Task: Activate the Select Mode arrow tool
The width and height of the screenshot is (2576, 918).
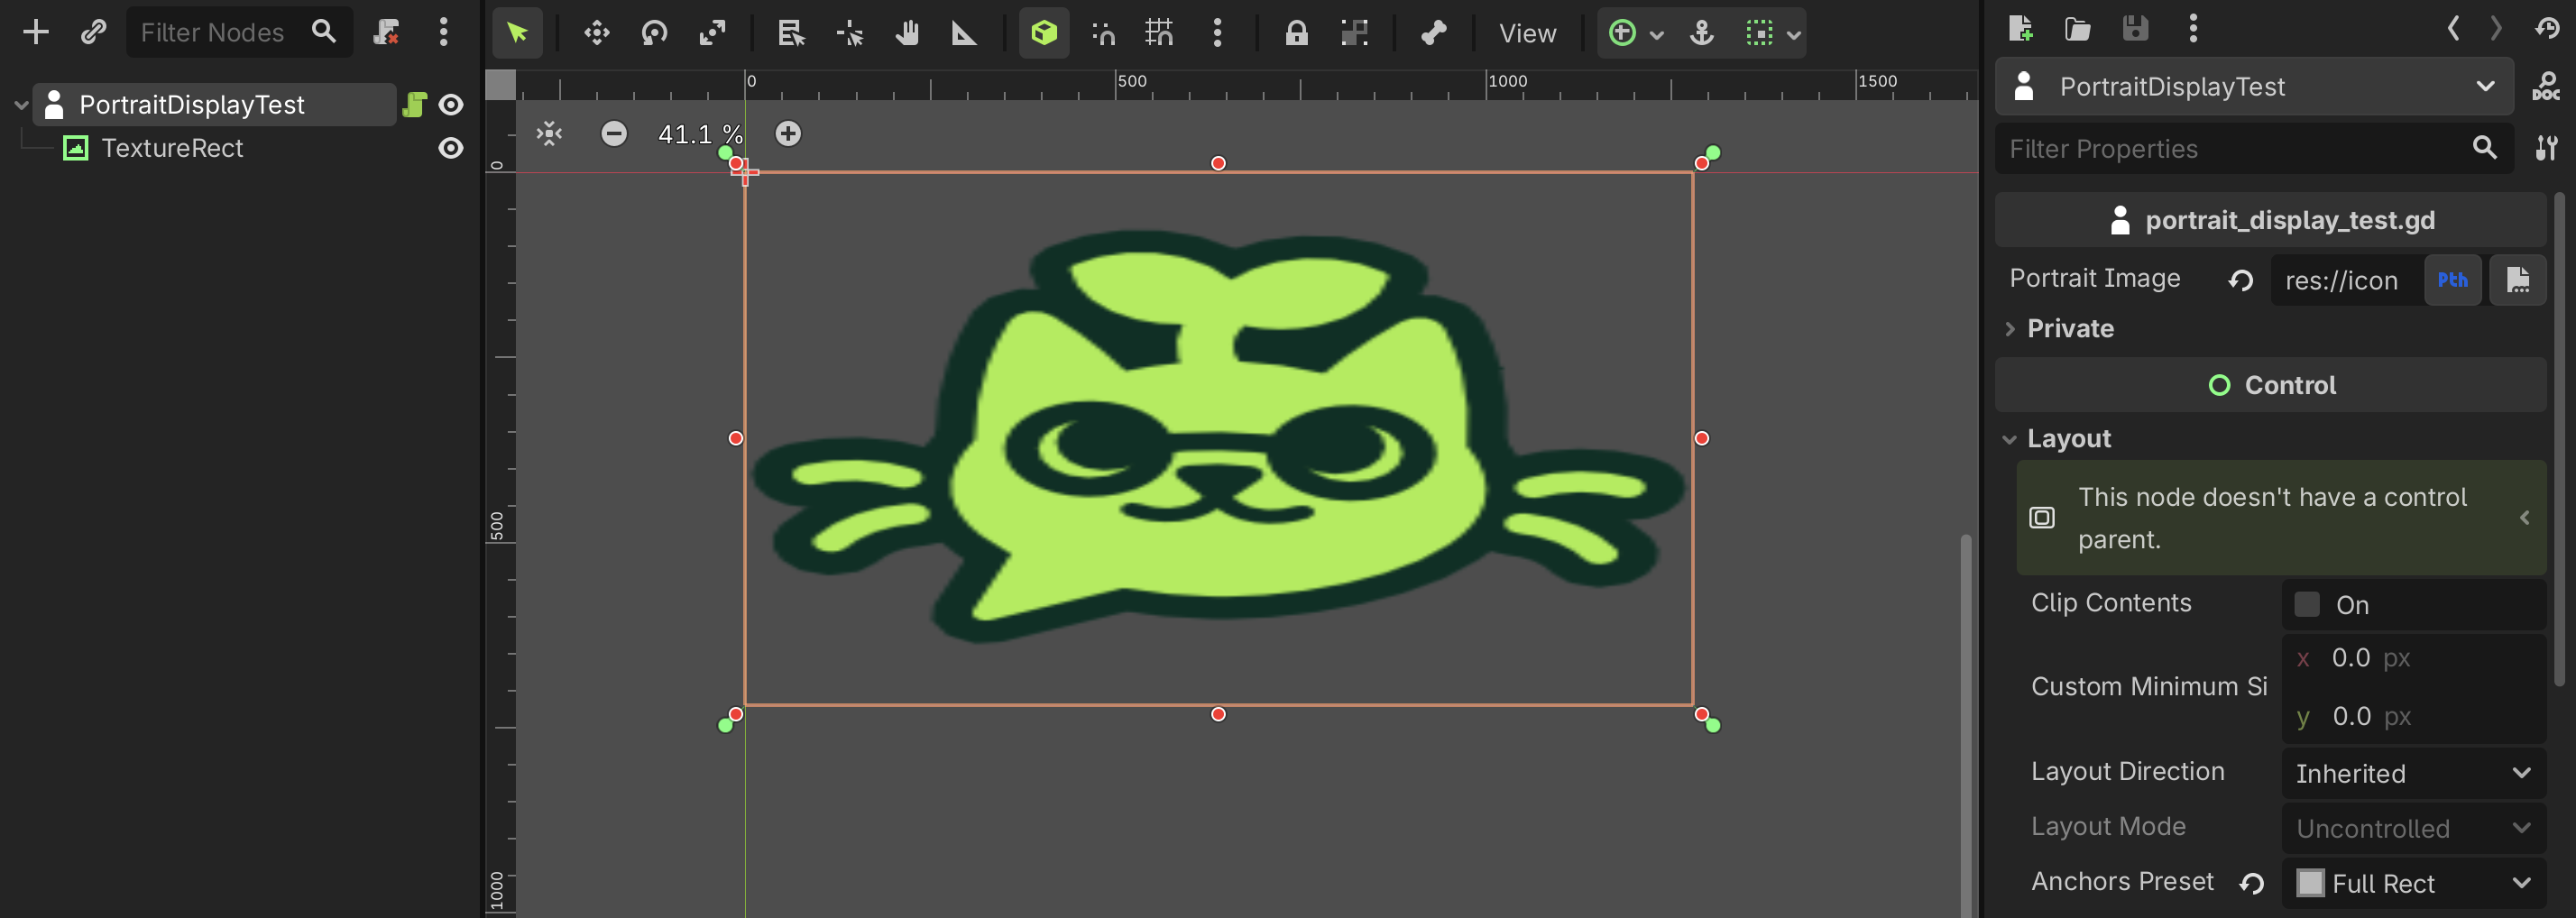Action: [517, 33]
